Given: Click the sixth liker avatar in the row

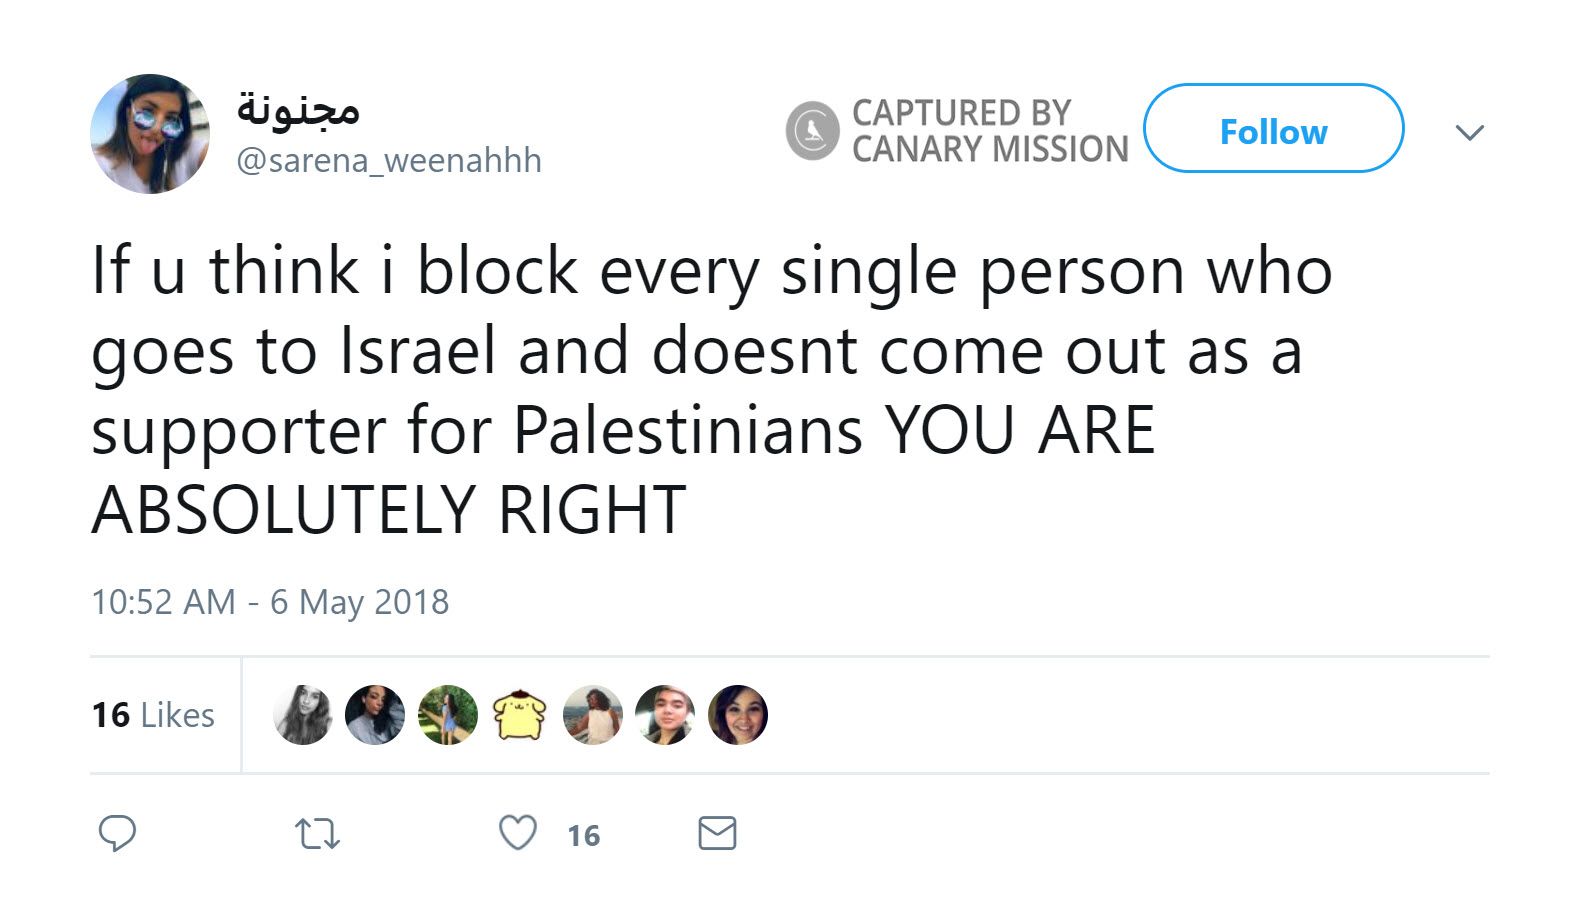Looking at the screenshot, I should (665, 715).
